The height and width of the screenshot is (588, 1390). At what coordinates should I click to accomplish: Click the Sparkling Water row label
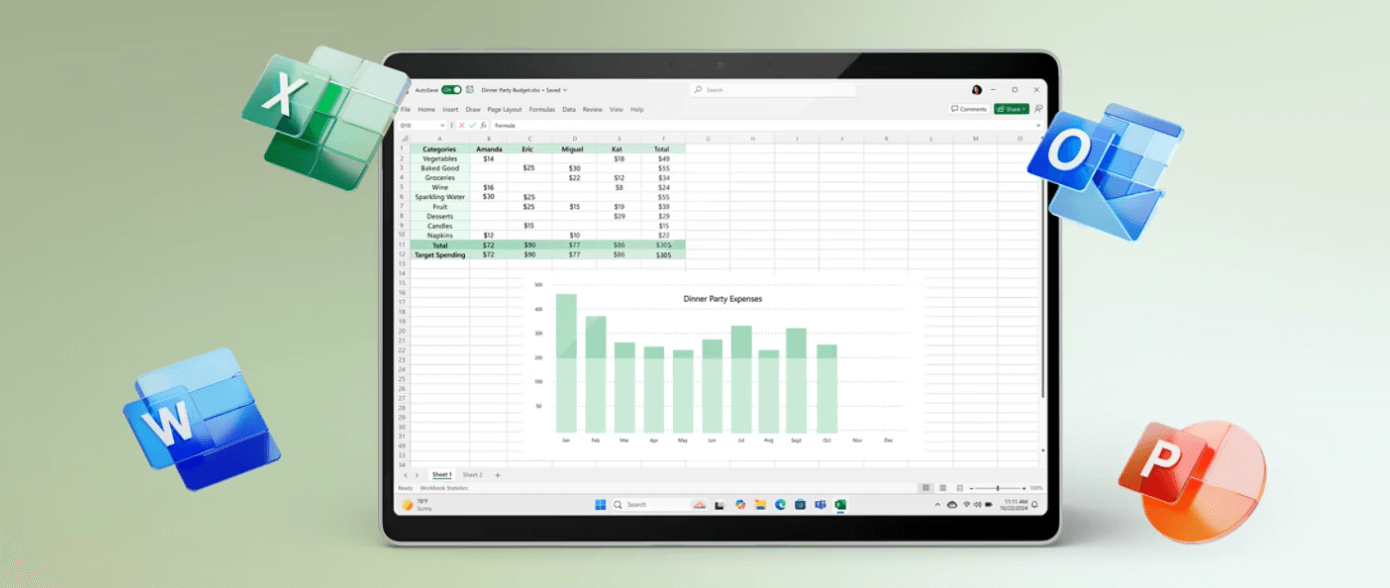[x=440, y=197]
